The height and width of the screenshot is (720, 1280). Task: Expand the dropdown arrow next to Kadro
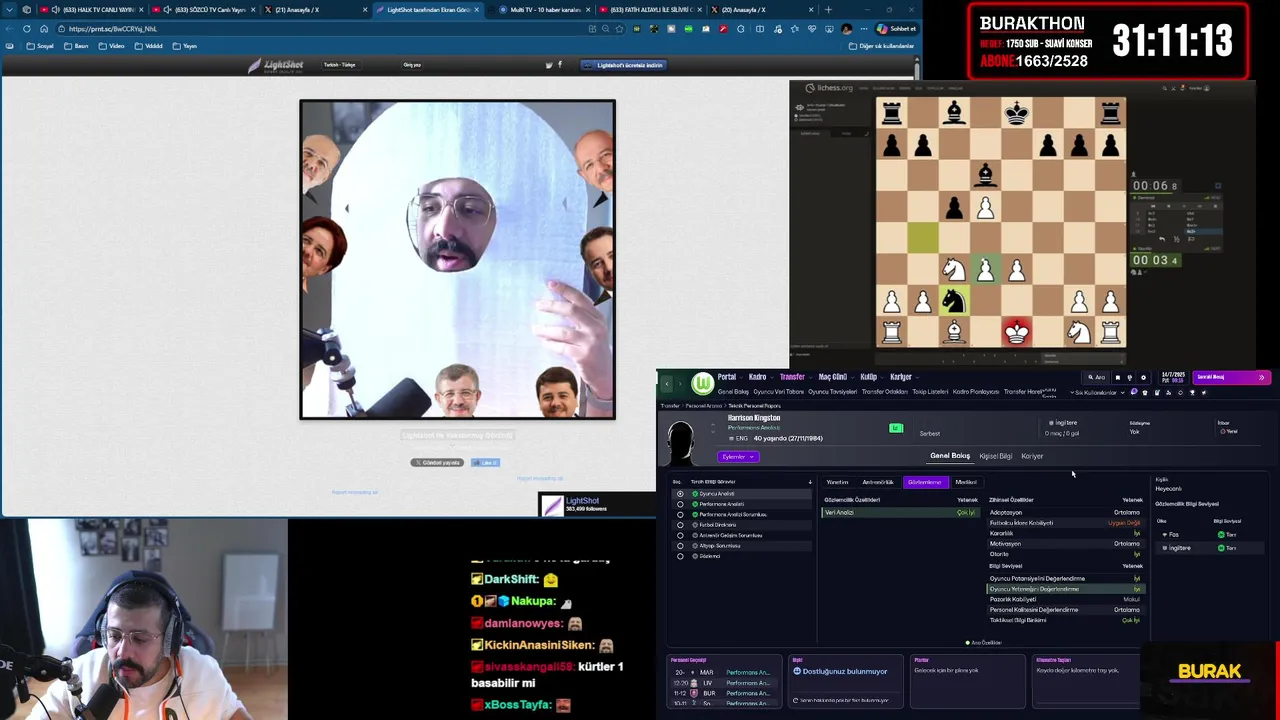772,378
